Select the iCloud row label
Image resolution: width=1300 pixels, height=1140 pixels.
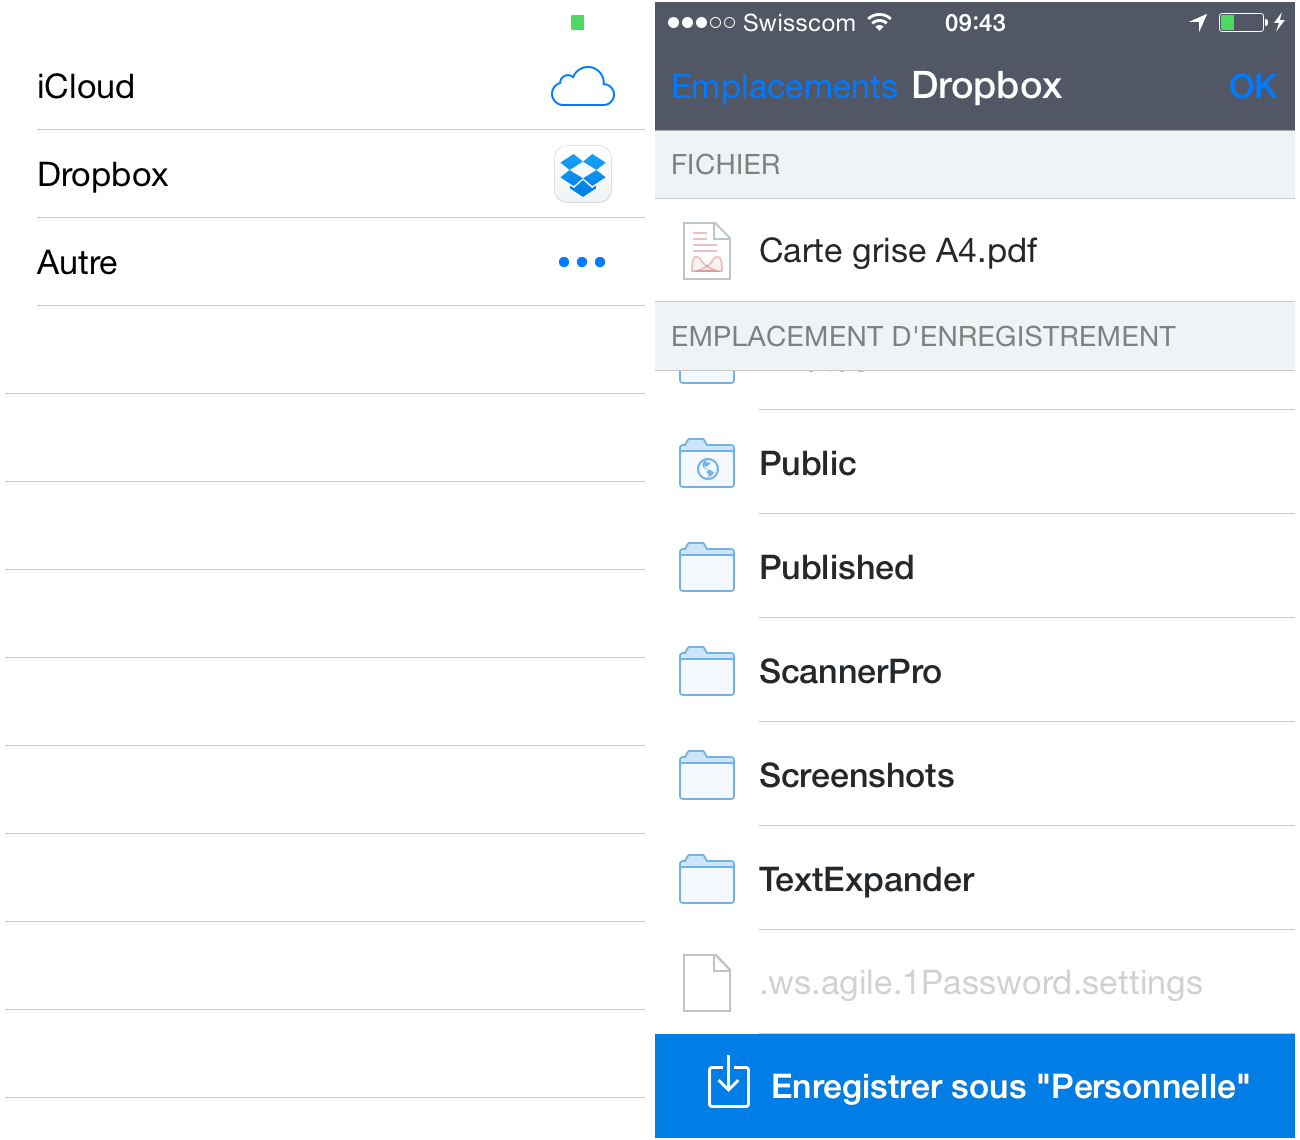[x=85, y=87]
